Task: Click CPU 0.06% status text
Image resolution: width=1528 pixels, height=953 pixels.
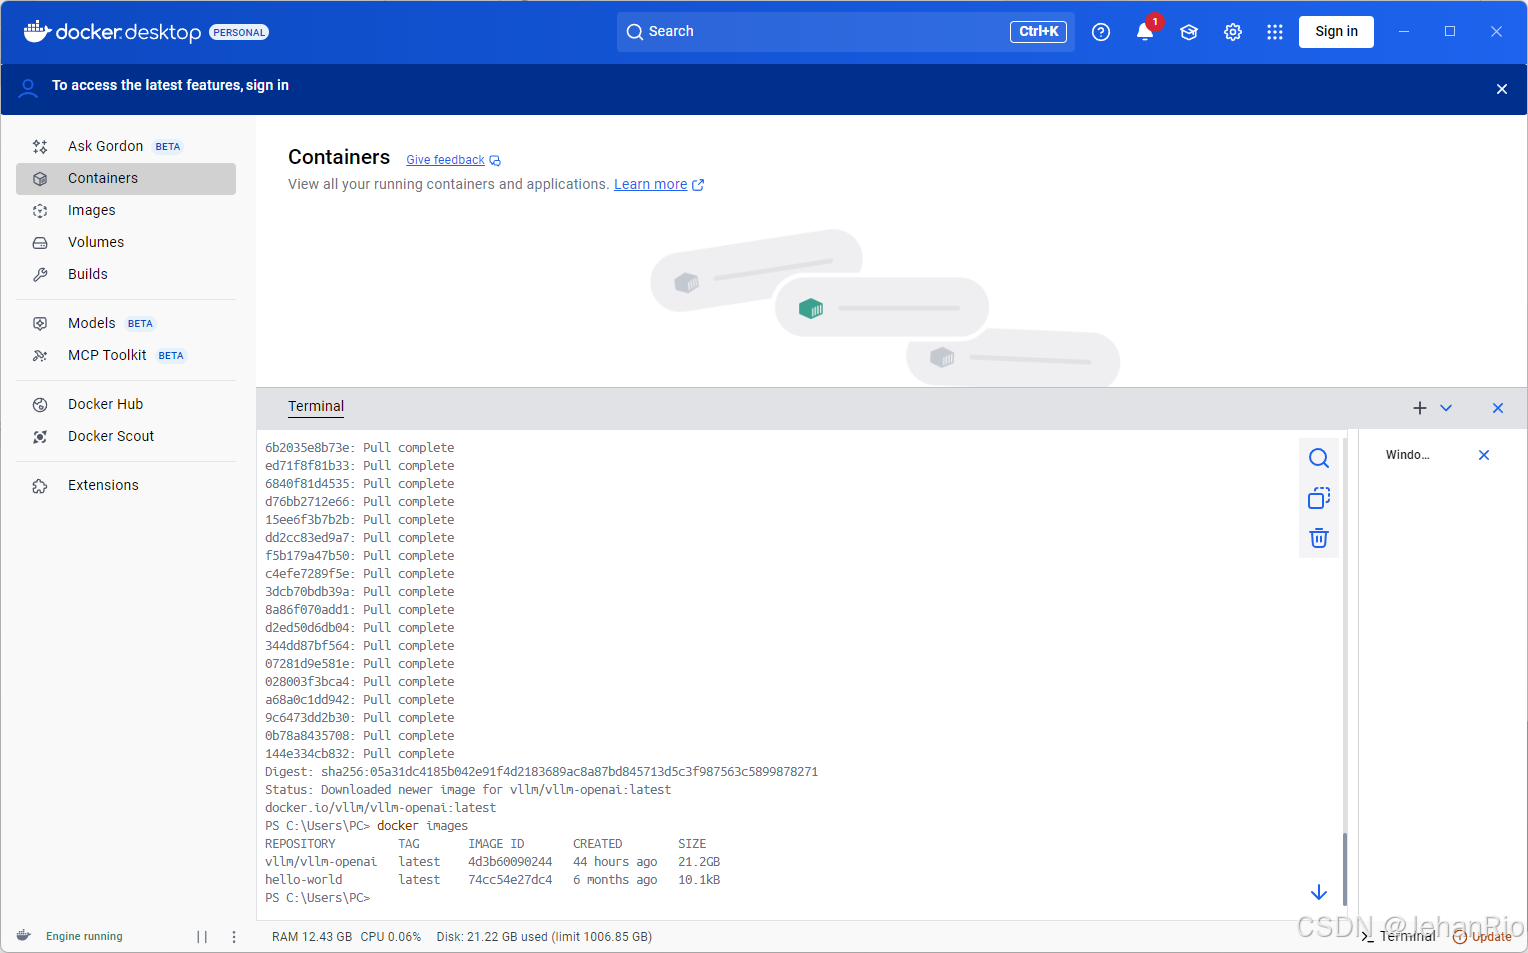Action: pyautogui.click(x=391, y=937)
